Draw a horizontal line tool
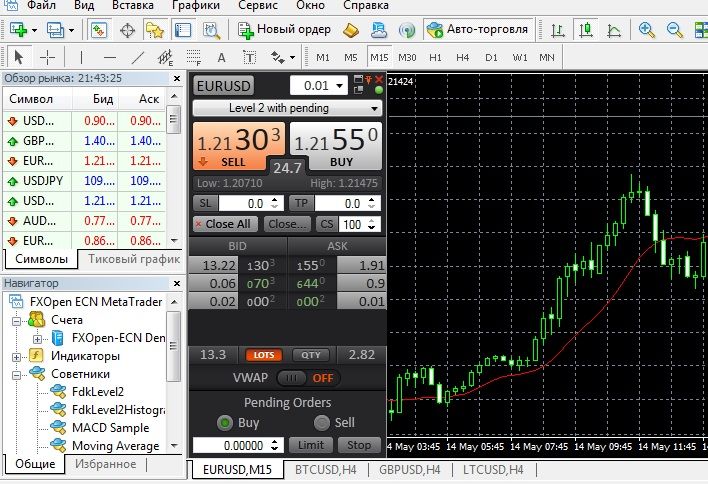Viewport: 708px width, 484px height. click(110, 57)
